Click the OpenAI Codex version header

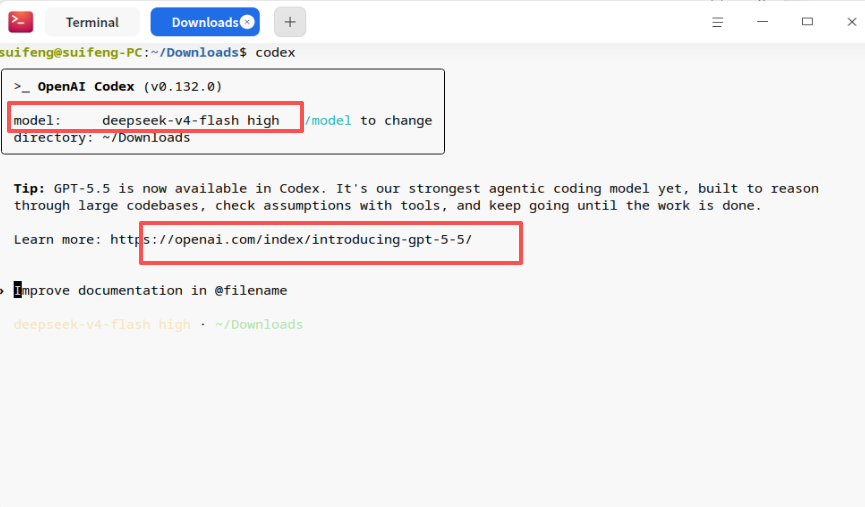click(118, 87)
